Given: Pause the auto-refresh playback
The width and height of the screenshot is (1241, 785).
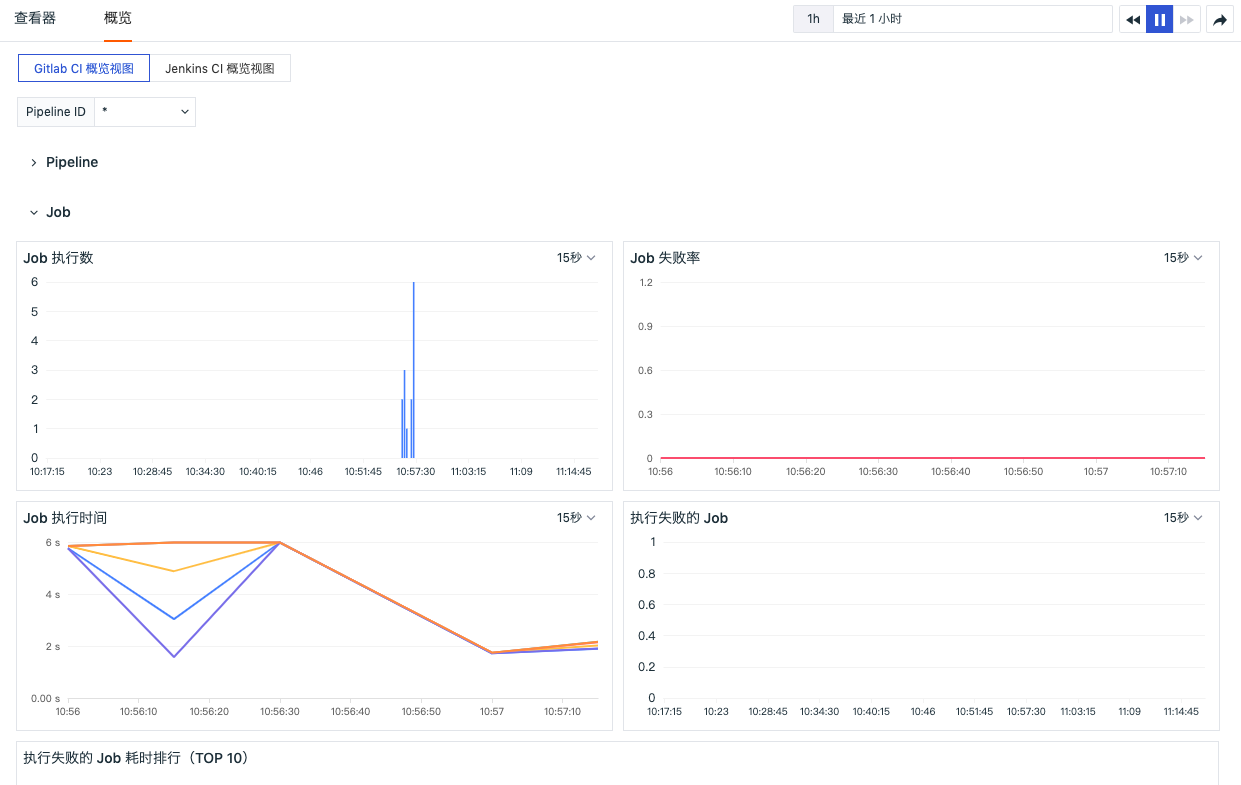Looking at the screenshot, I should (1159, 19).
